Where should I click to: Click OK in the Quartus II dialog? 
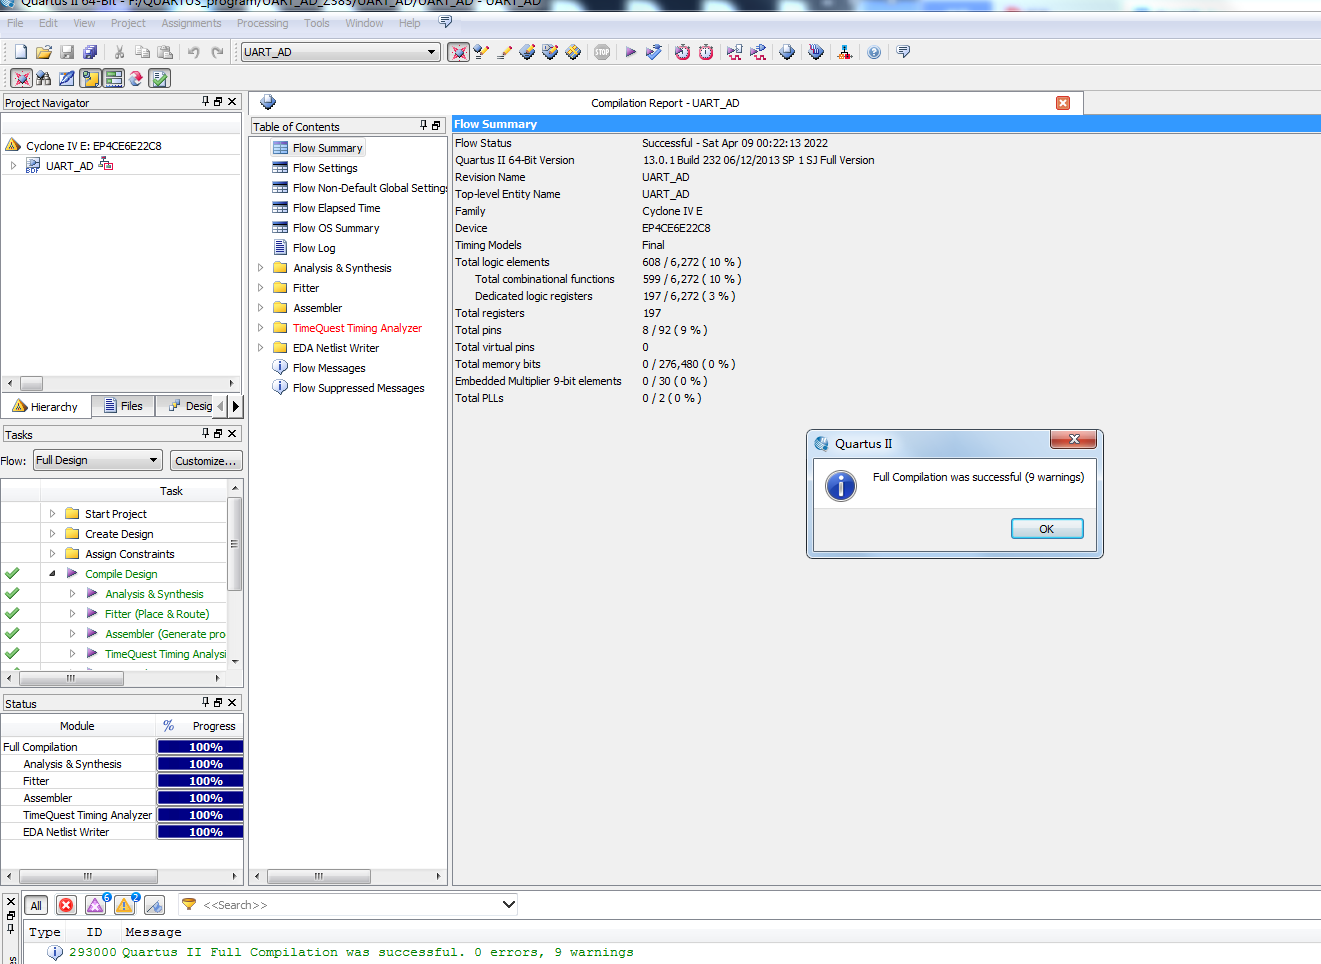[1046, 529]
